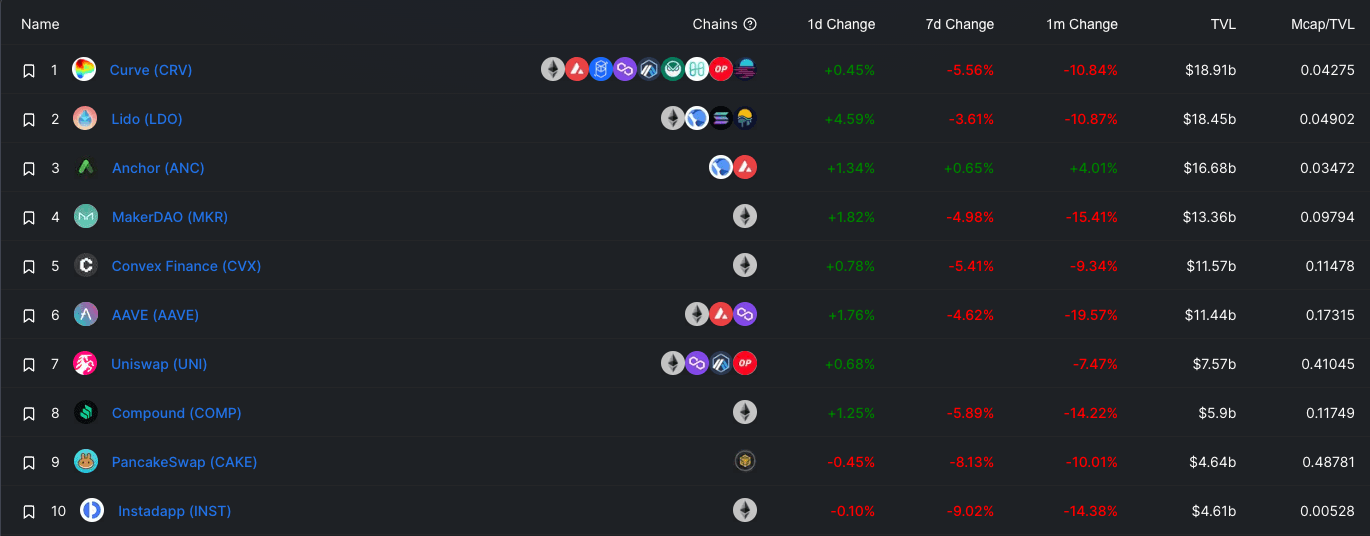Sort by Mcap/TVL column header
The height and width of the screenshot is (536, 1370).
[x=1322, y=24]
